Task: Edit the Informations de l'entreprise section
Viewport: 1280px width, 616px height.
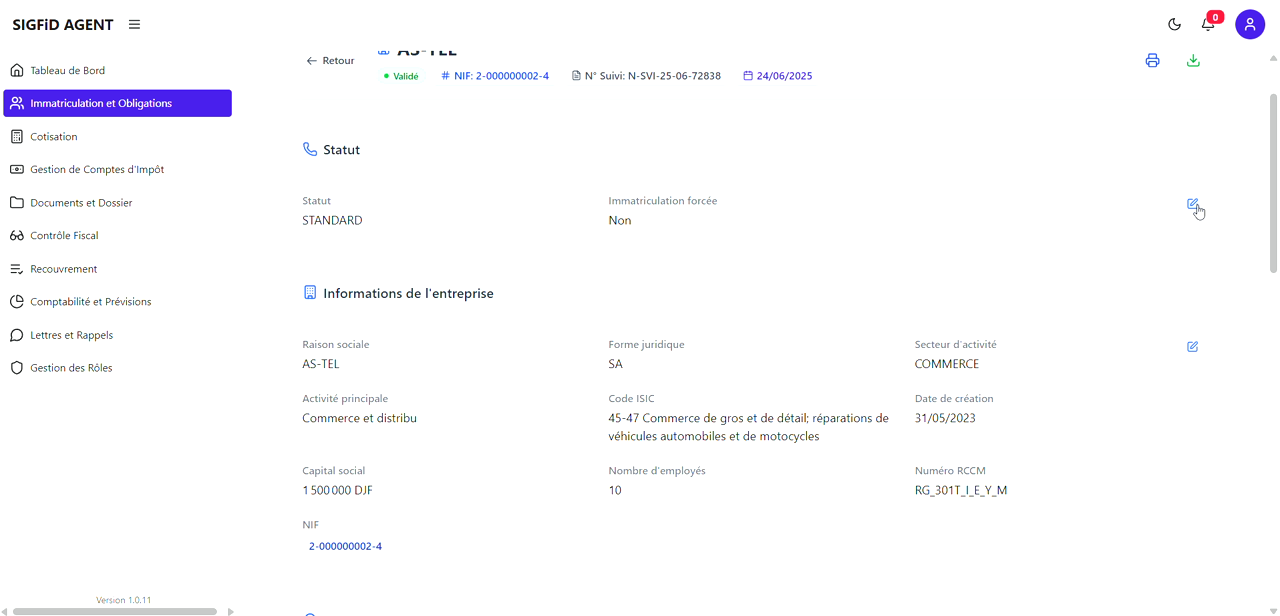Action: pyautogui.click(x=1192, y=347)
